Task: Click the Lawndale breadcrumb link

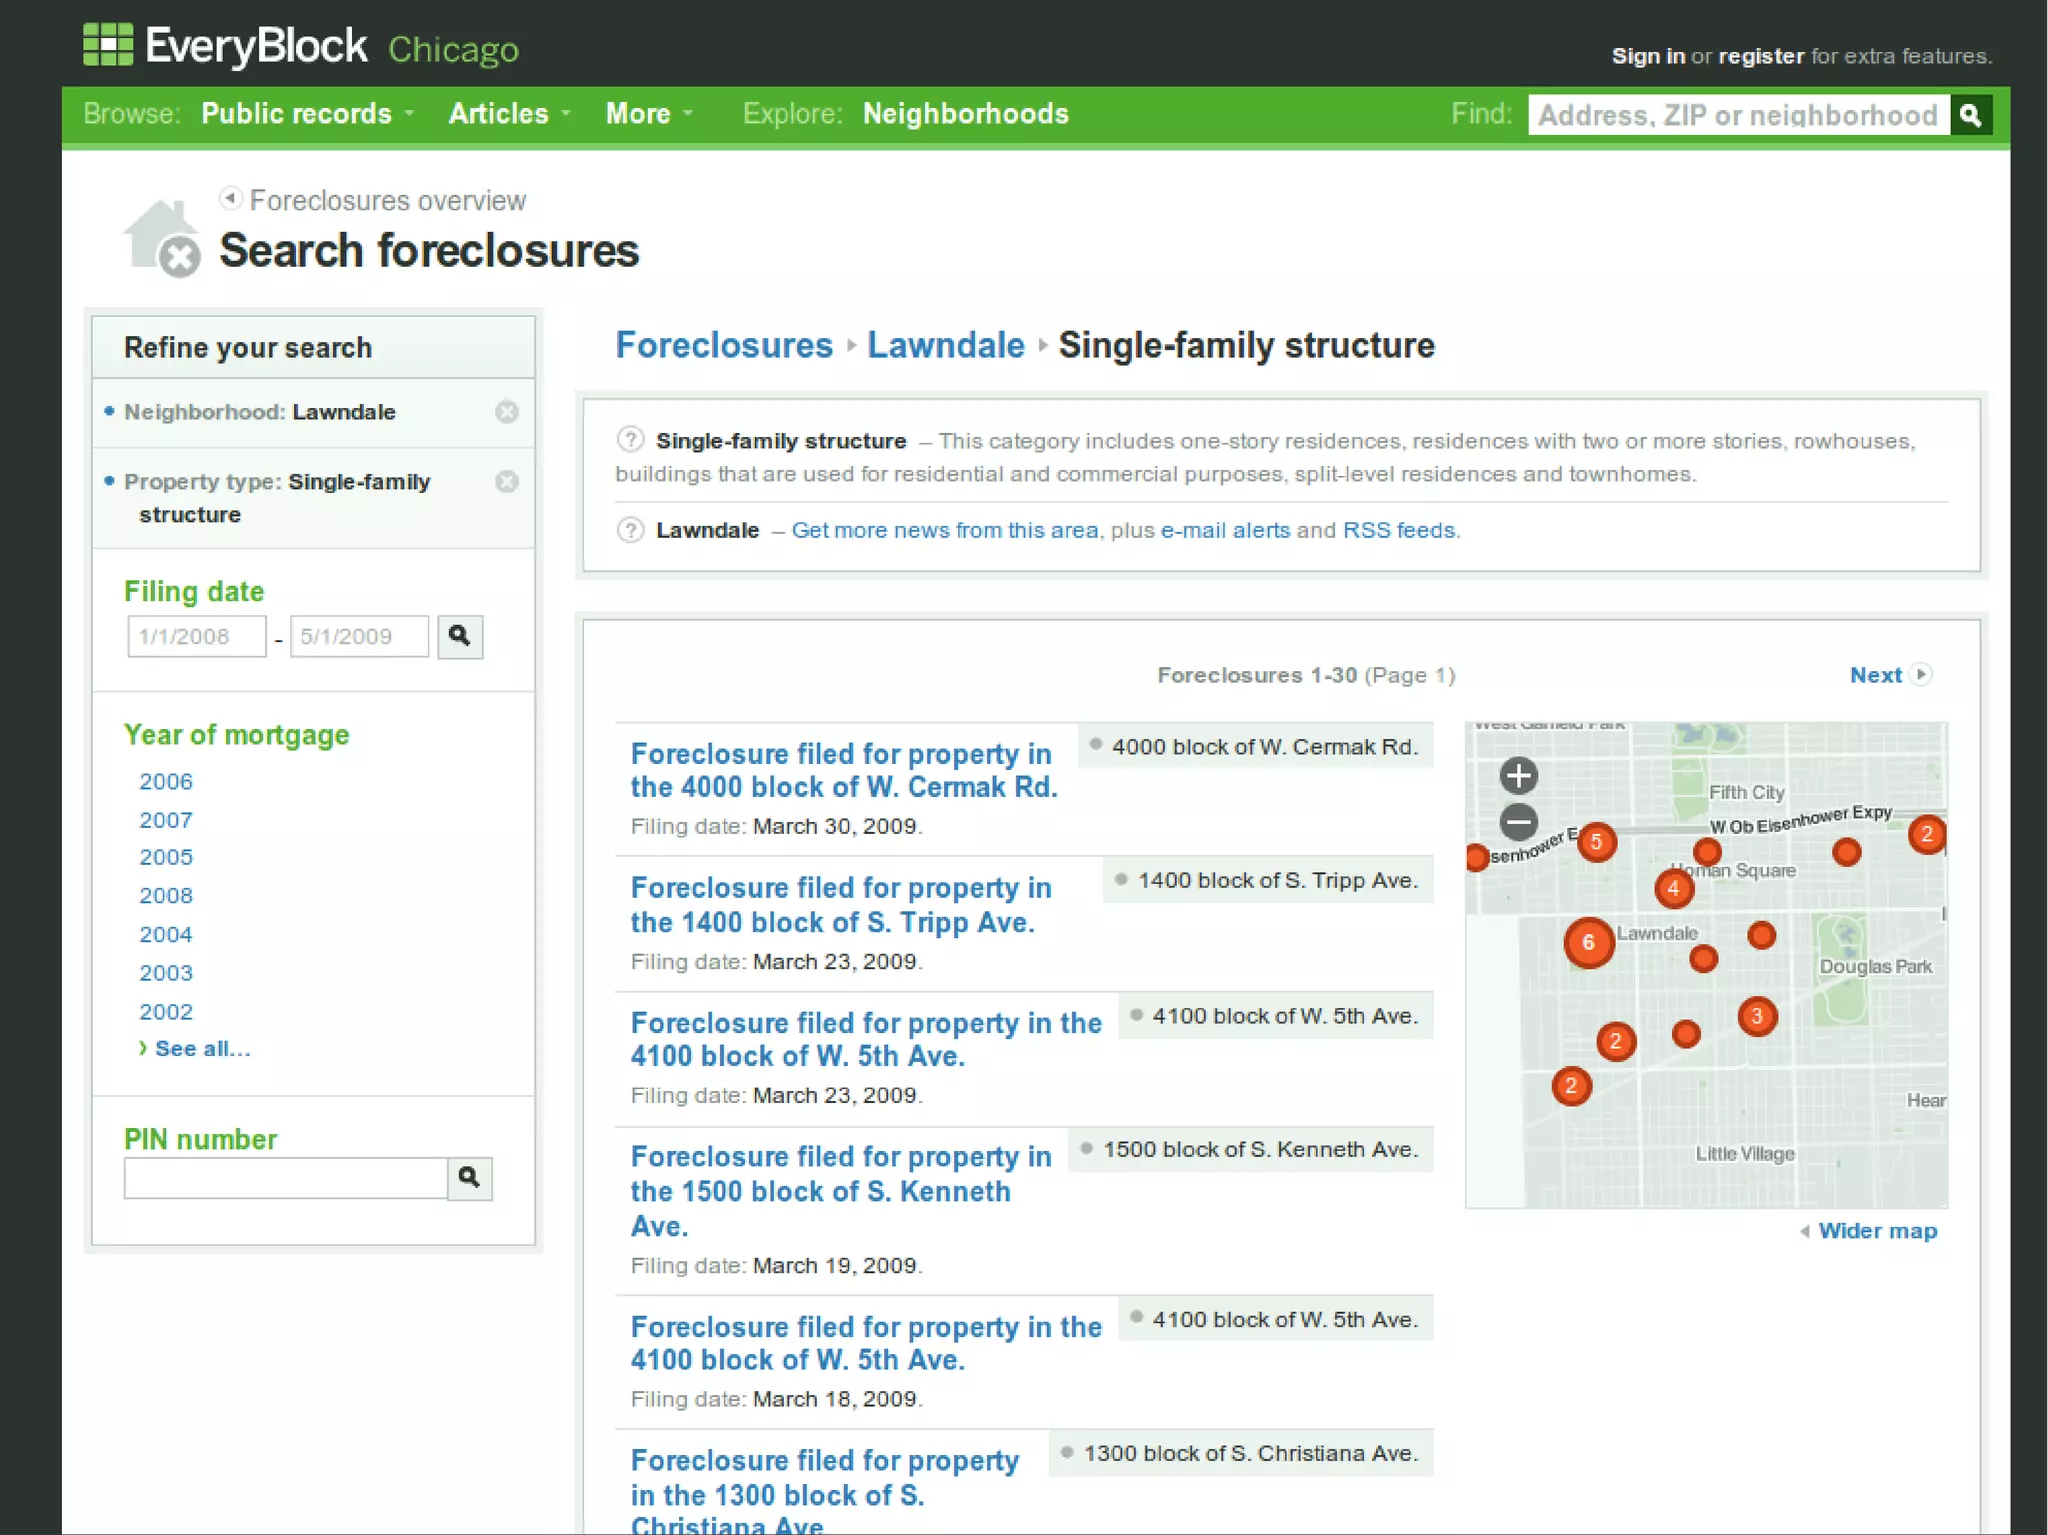Action: click(x=945, y=345)
